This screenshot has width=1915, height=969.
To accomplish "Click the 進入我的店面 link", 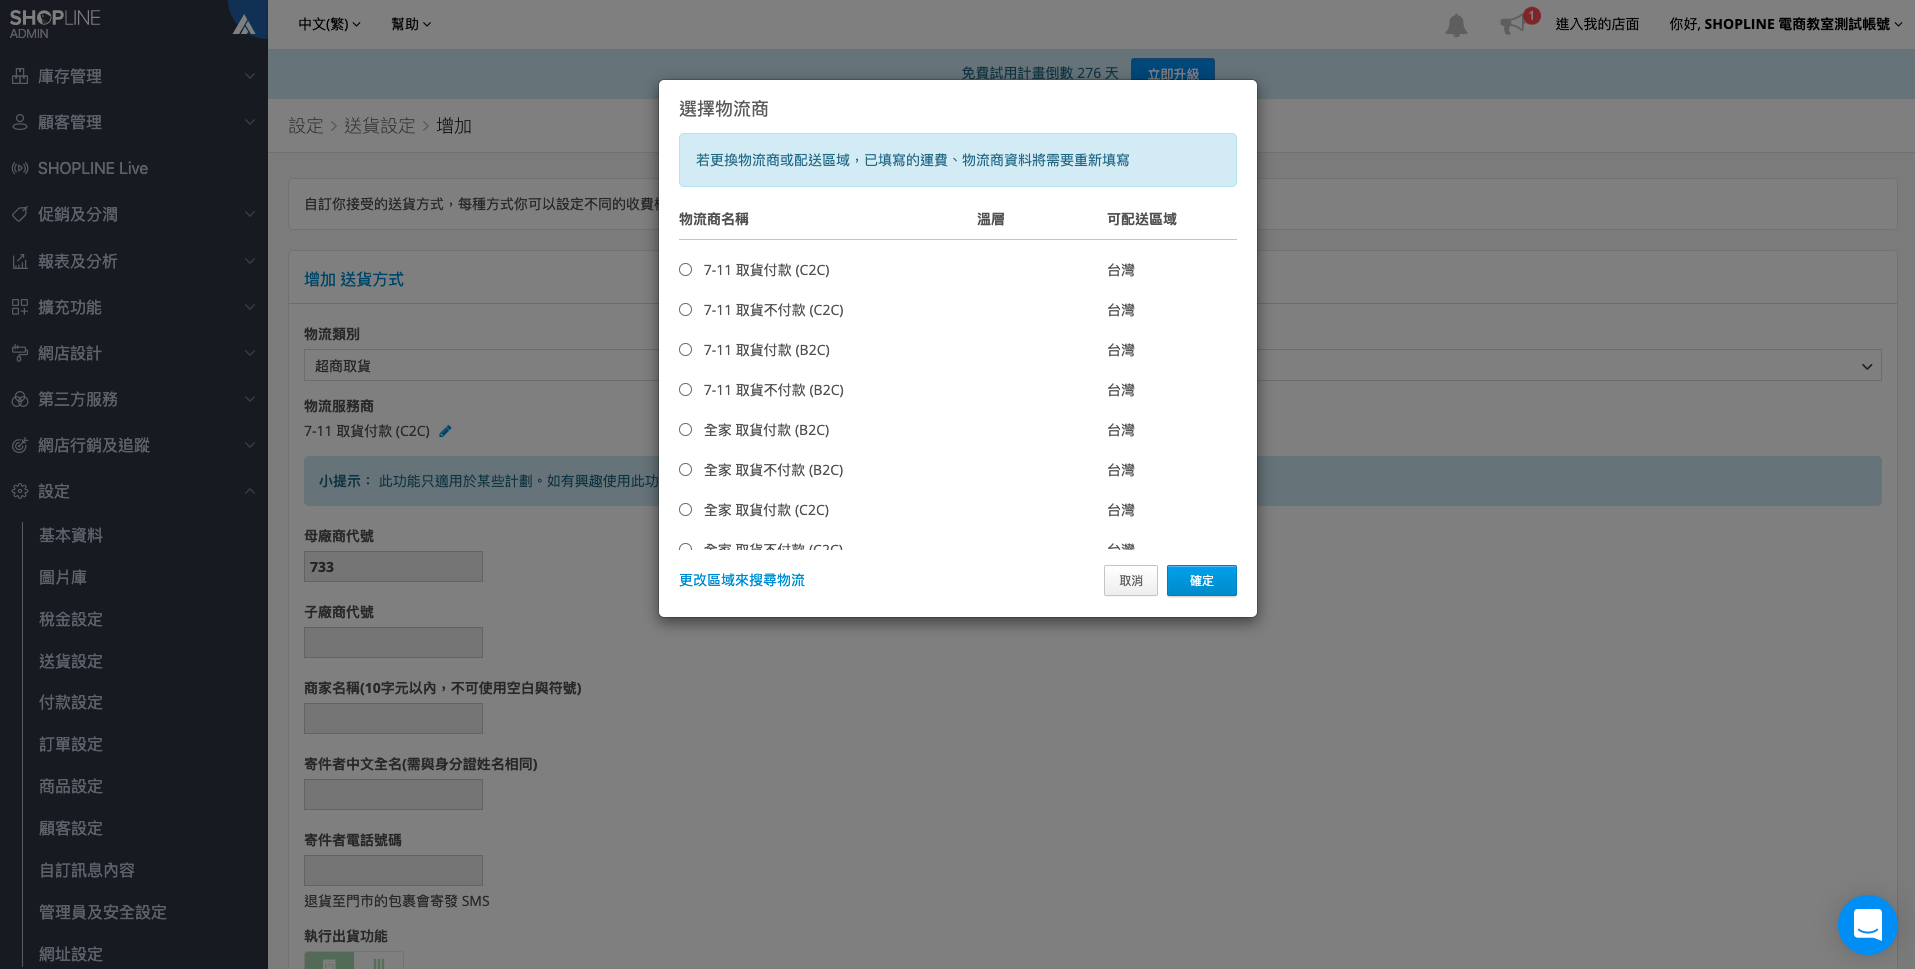I will tap(1597, 24).
